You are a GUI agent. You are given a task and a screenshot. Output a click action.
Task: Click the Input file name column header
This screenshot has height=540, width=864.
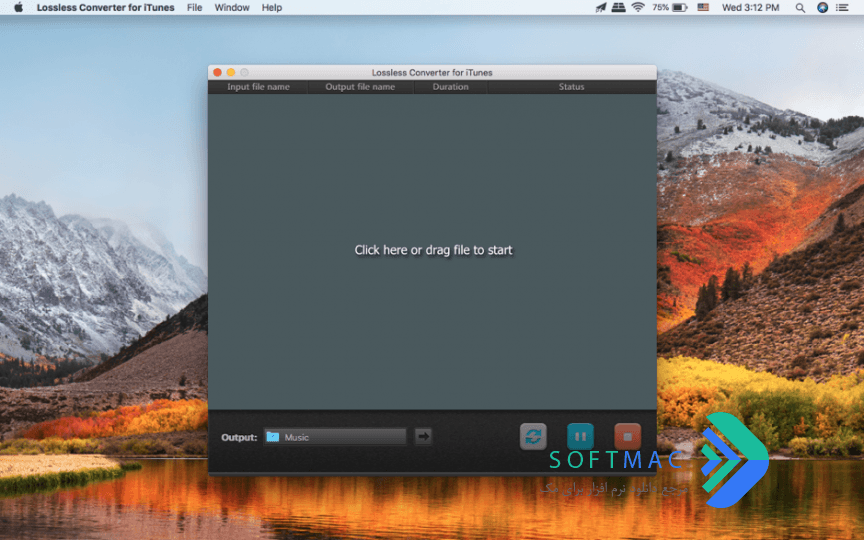pos(258,87)
